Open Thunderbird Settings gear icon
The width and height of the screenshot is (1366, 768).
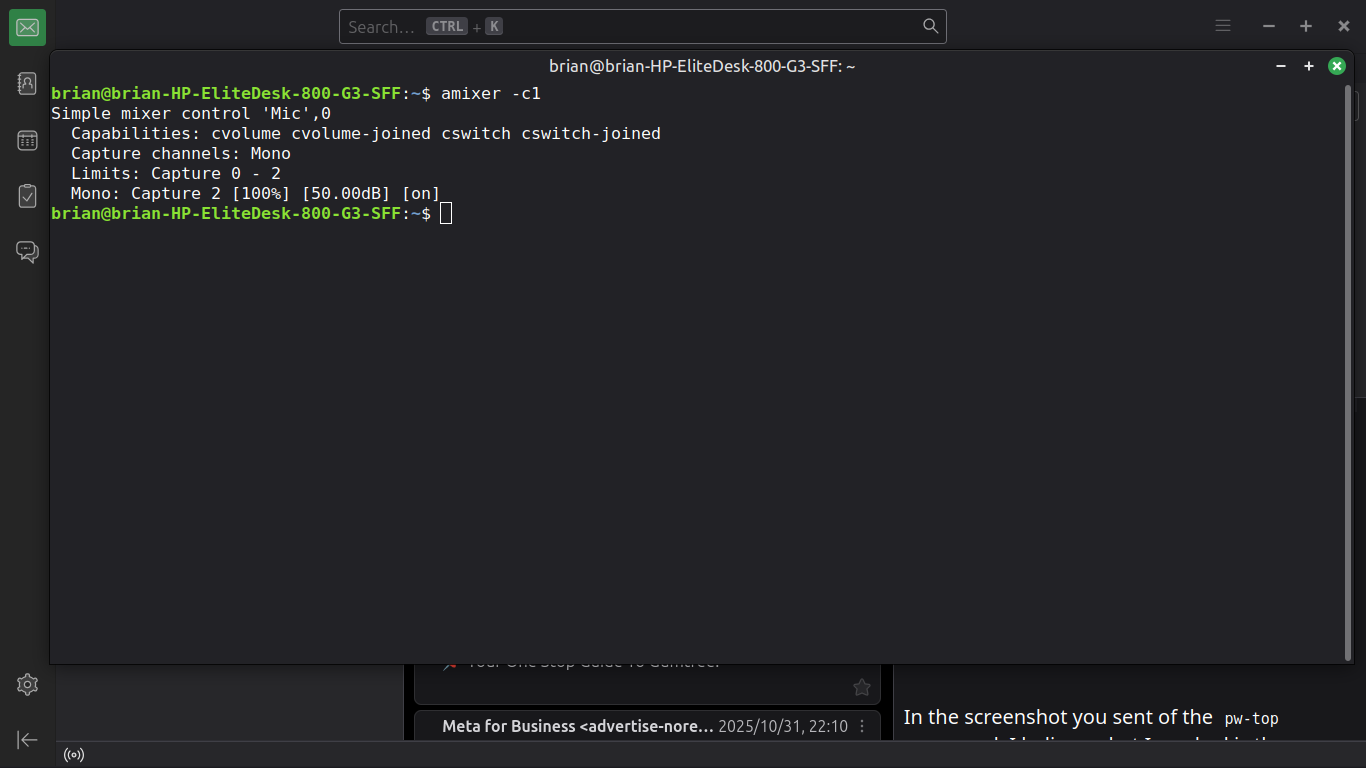coord(27,684)
